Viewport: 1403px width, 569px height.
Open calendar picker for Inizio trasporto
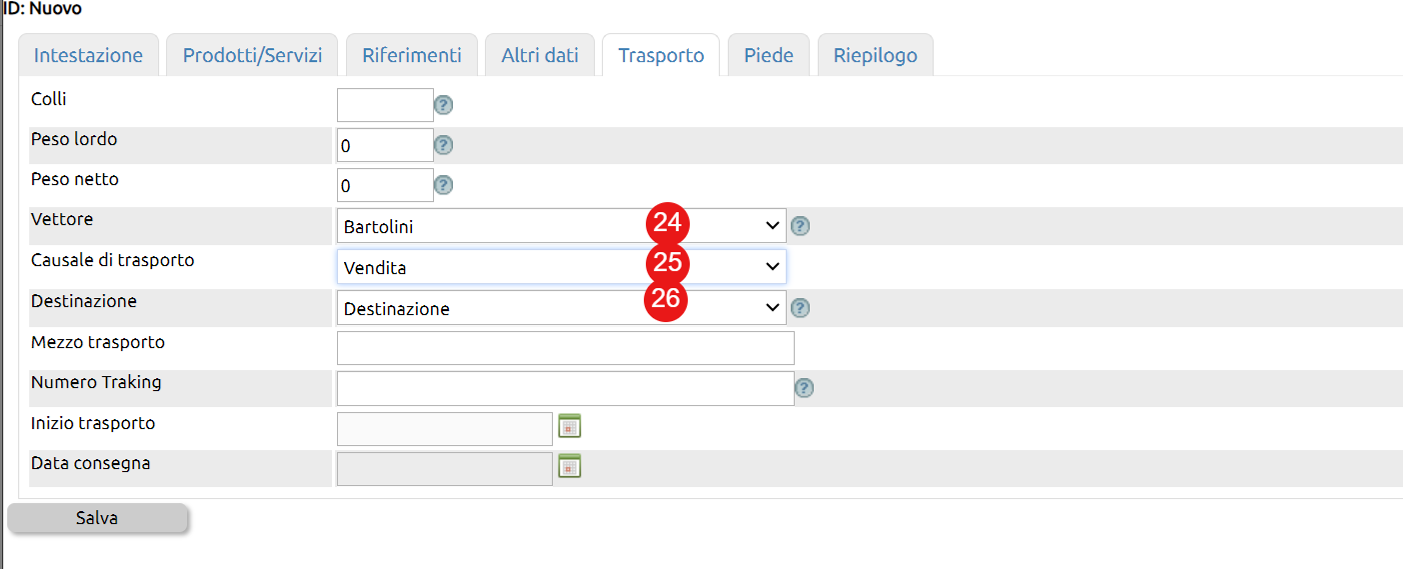569,426
